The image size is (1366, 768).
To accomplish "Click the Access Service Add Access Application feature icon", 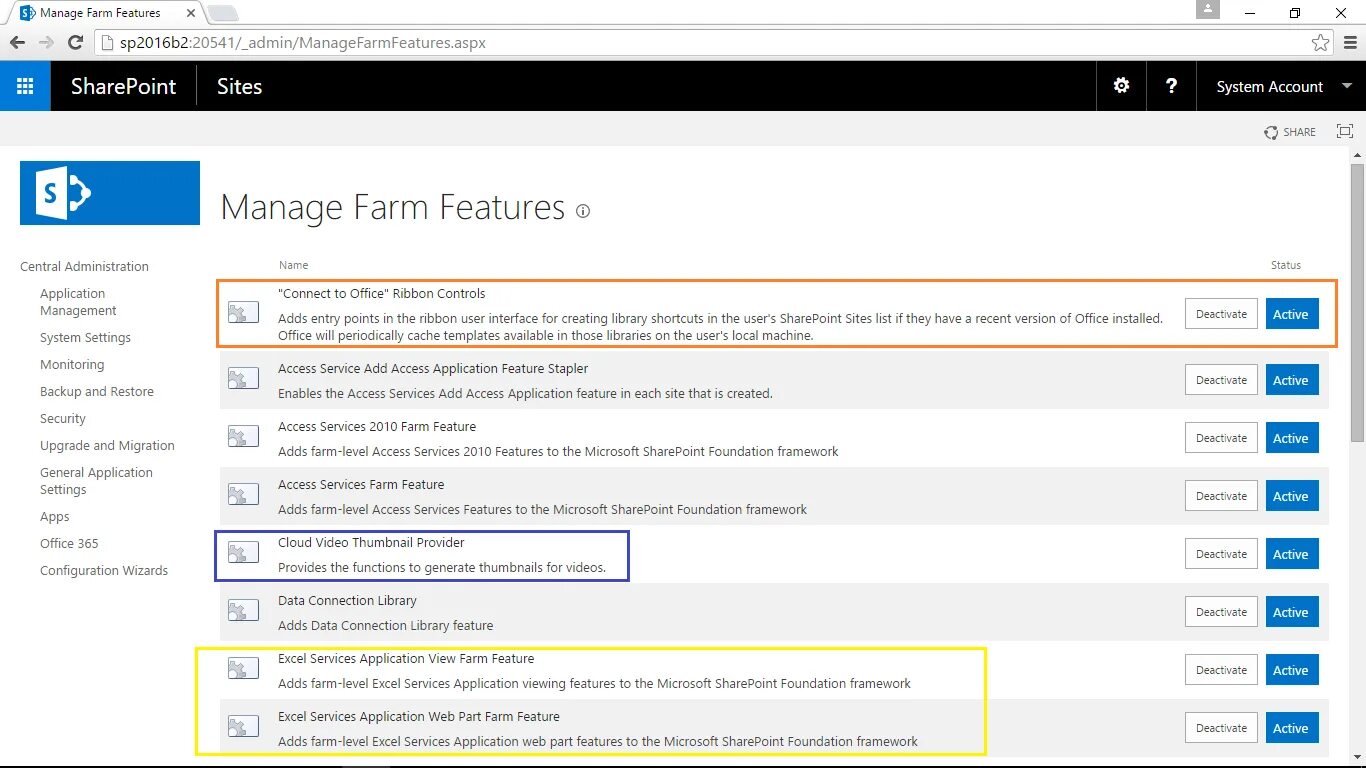I will click(243, 379).
